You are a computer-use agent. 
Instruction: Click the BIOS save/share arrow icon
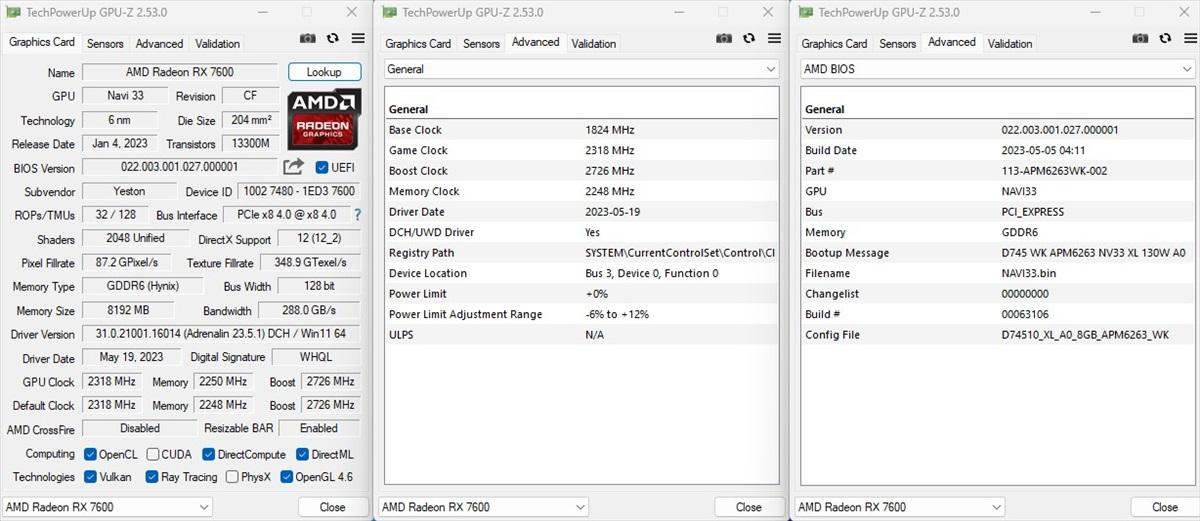point(293,167)
